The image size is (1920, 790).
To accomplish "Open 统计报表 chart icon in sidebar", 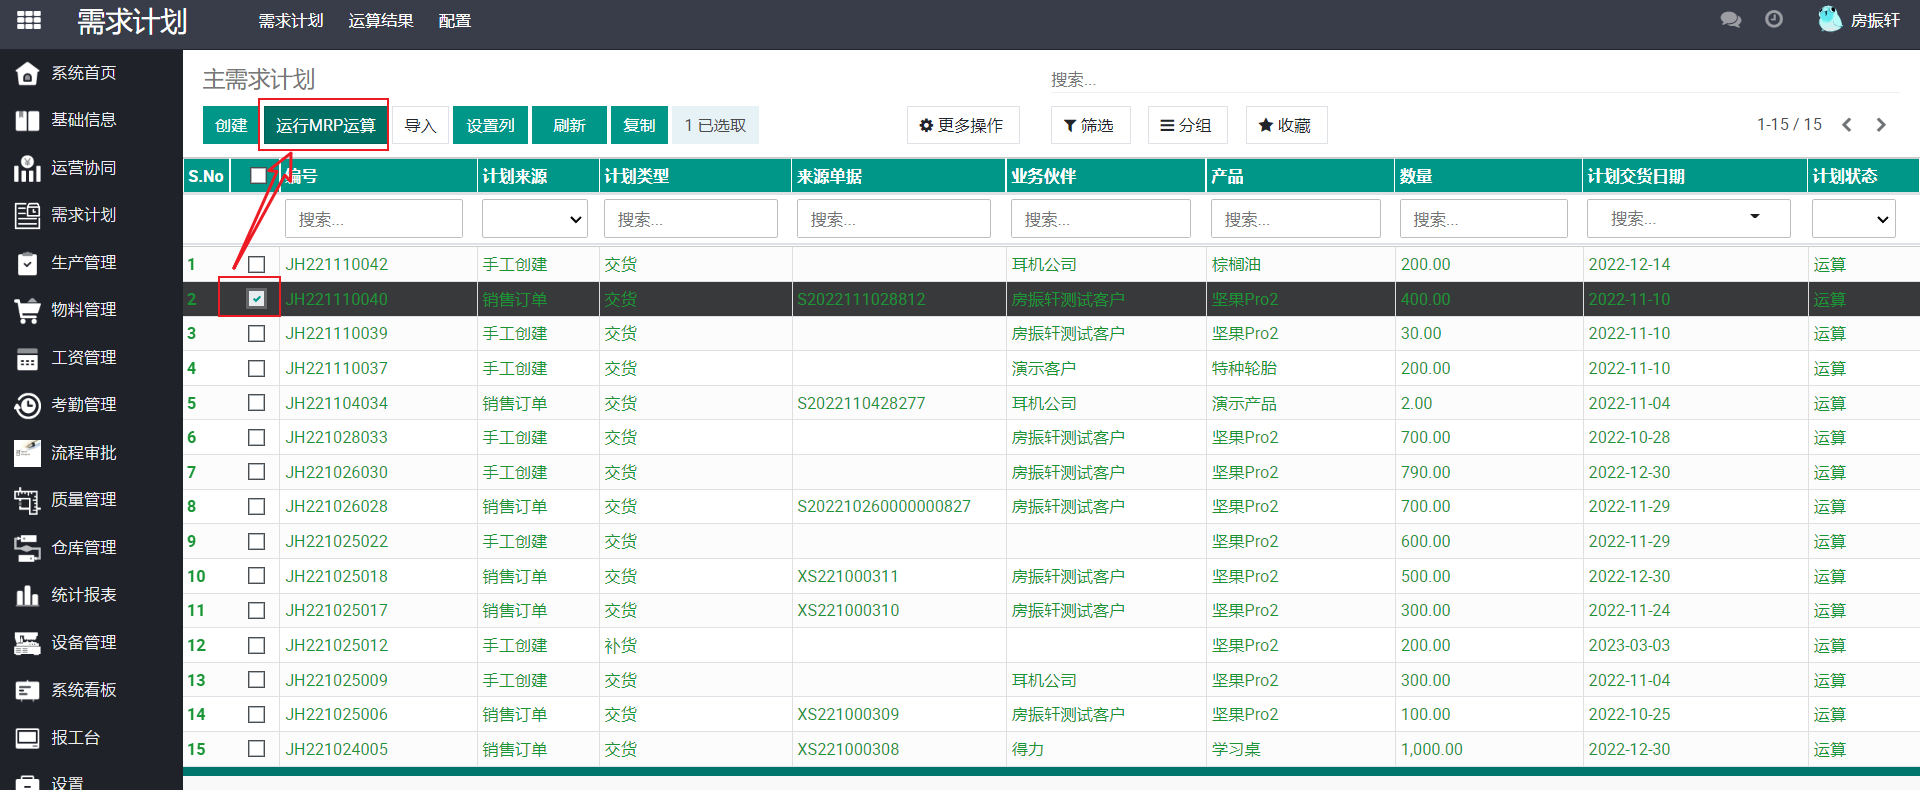I will pos(27,595).
